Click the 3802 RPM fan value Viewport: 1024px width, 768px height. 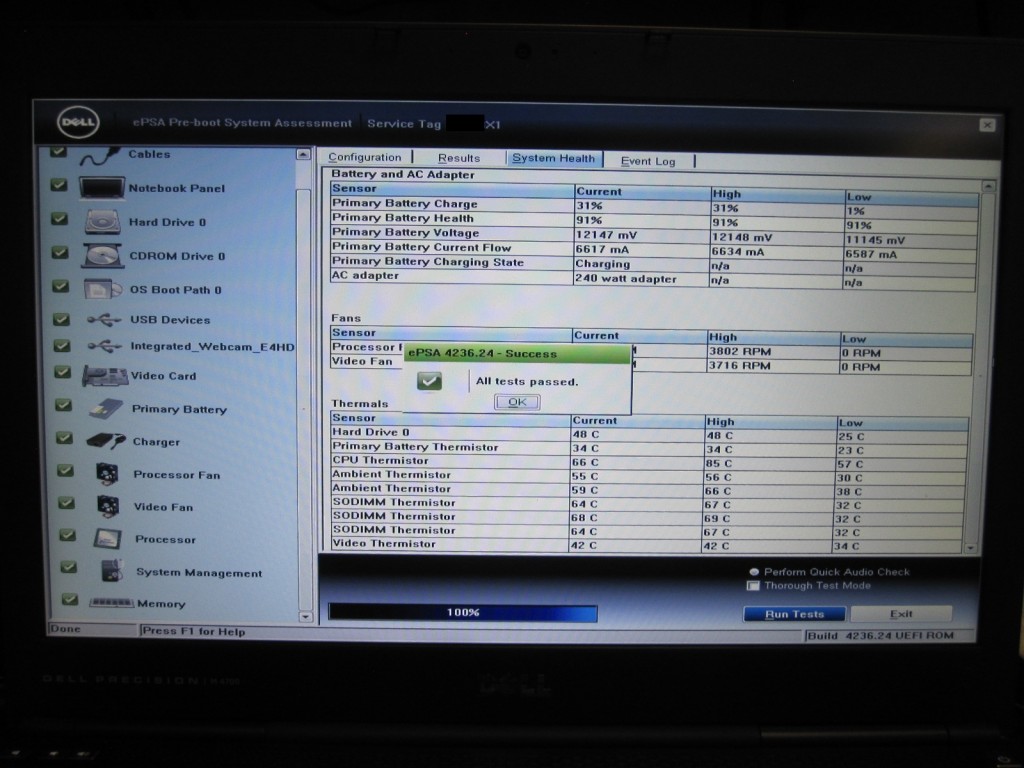(740, 351)
